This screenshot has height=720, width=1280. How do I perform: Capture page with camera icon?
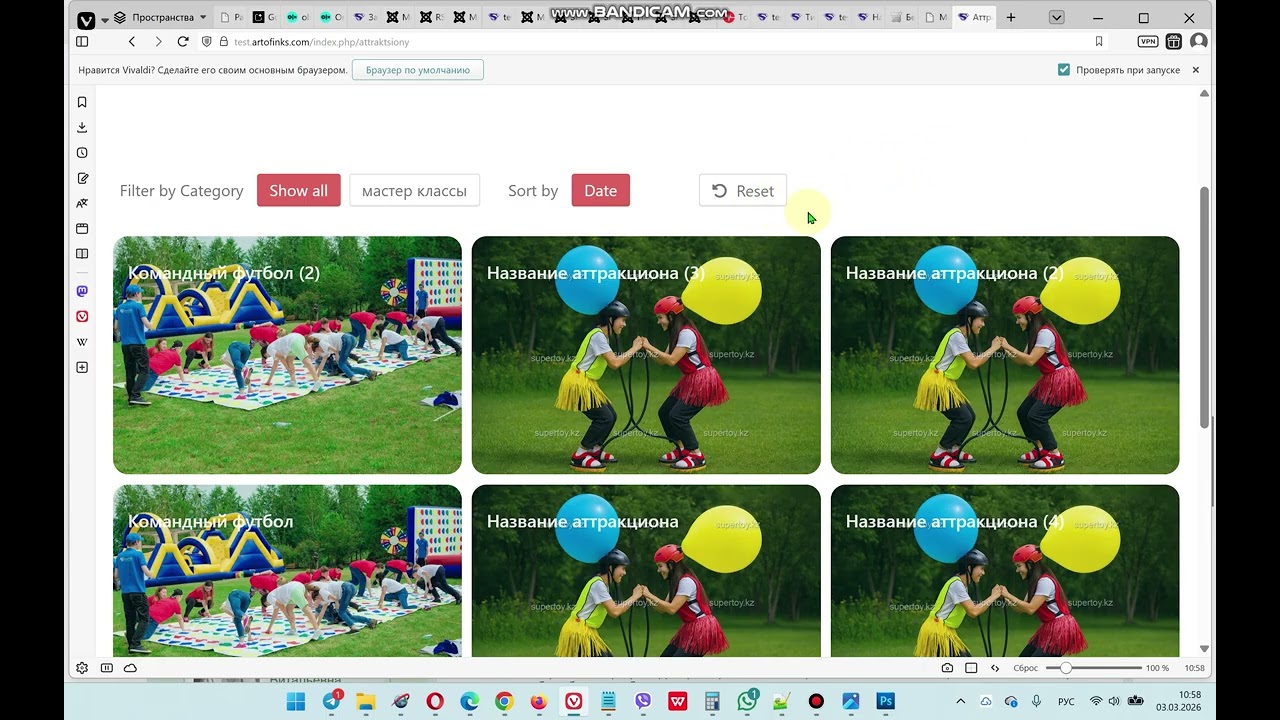coord(947,668)
